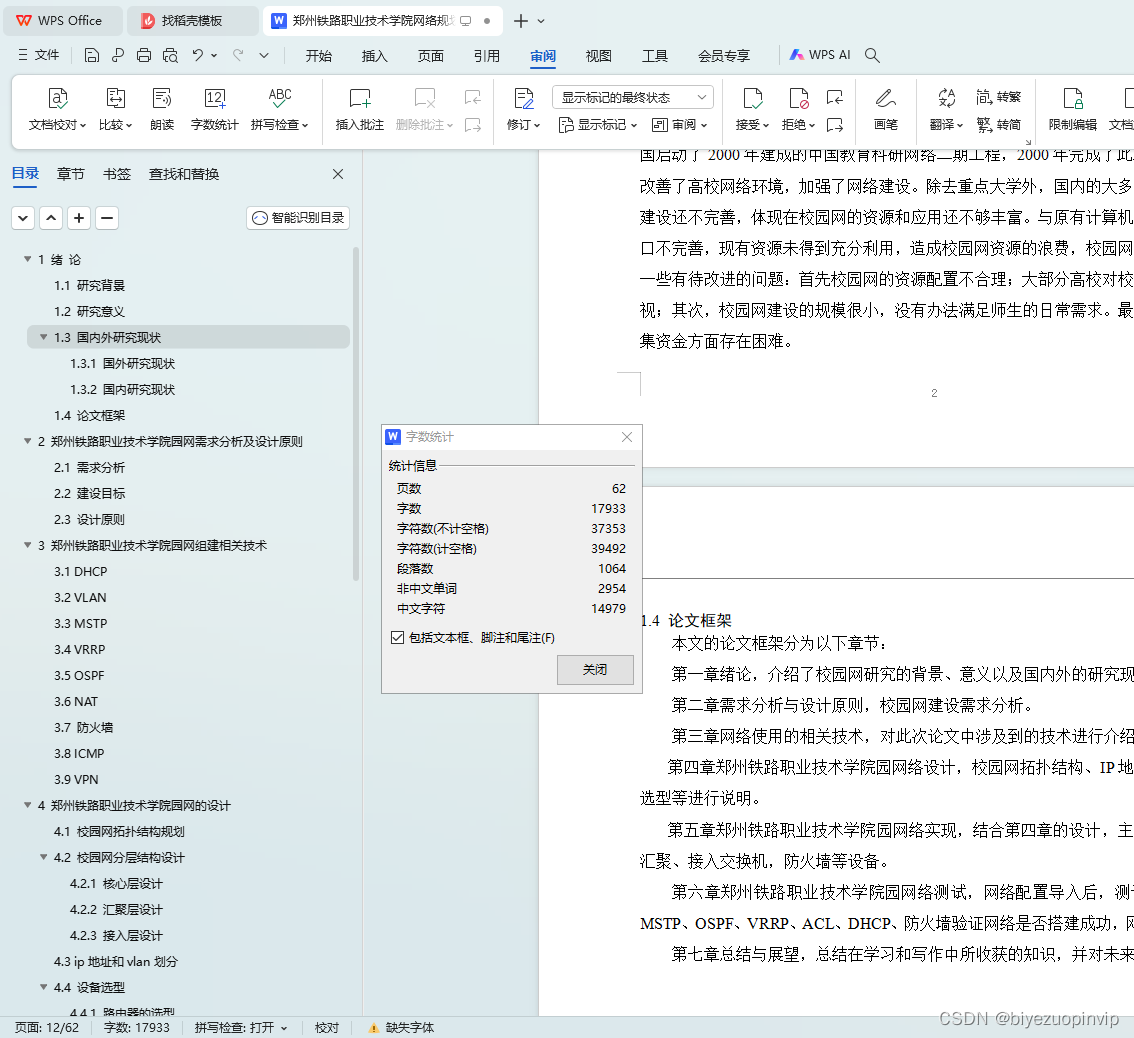Add a new tab with plus icon
This screenshot has height=1038, width=1134.
coord(521,21)
